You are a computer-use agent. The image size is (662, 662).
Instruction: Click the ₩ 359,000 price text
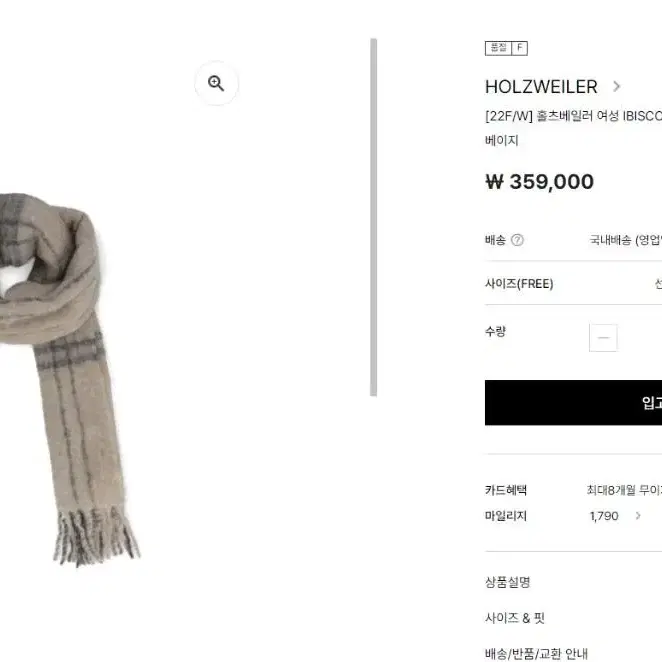tap(540, 182)
